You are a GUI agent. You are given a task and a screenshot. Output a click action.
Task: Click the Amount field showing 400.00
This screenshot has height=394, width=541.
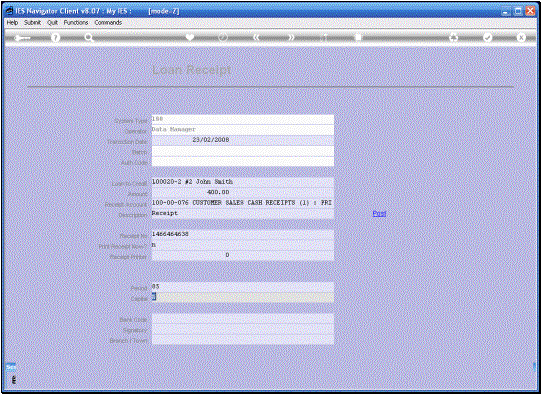[243, 193]
